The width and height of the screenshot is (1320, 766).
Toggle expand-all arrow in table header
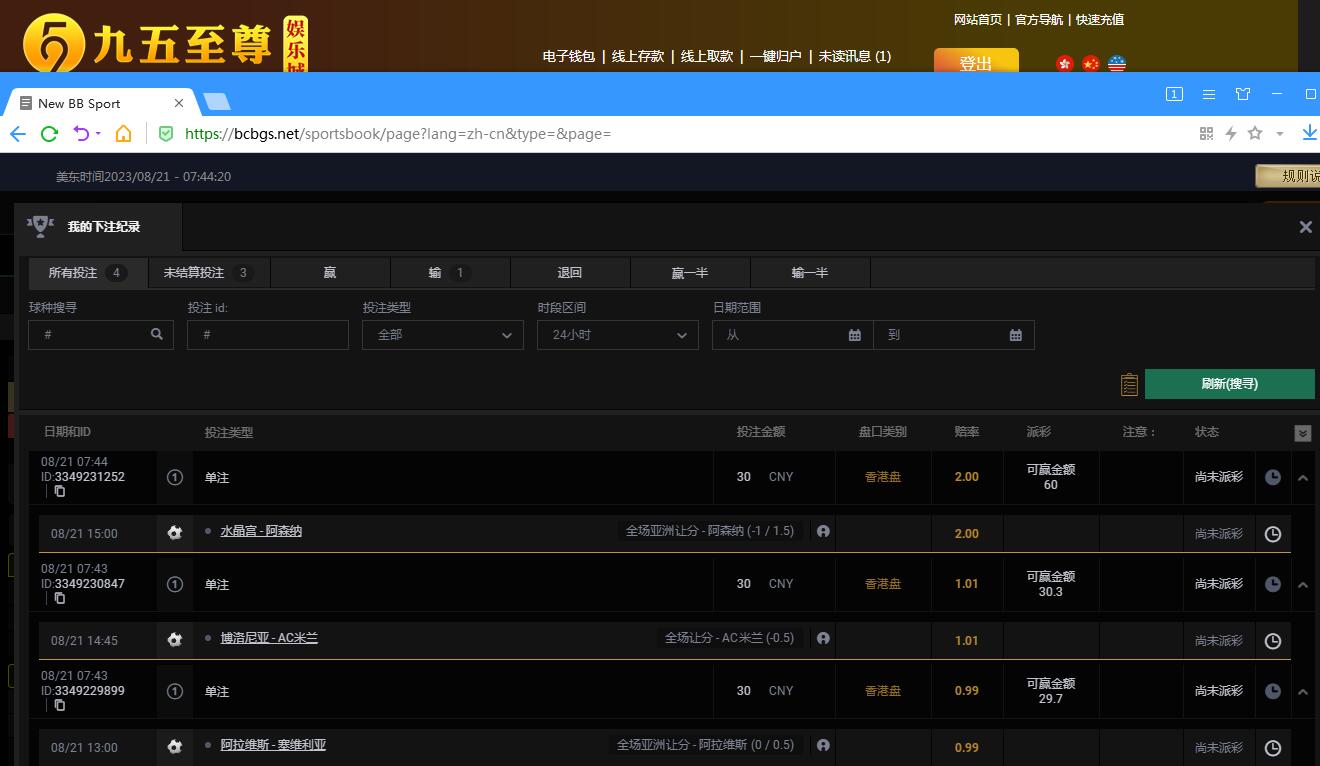(1302, 433)
